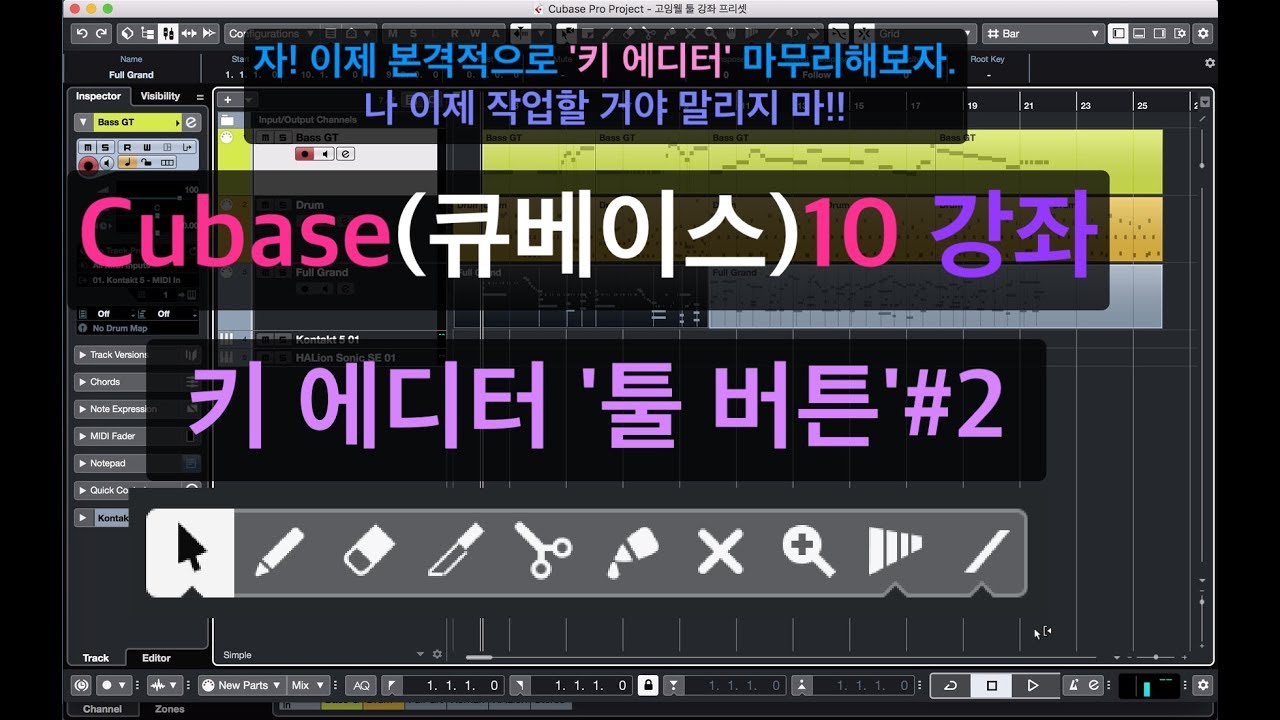
Task: Click the punch-out right locator icon
Action: (x=519, y=685)
